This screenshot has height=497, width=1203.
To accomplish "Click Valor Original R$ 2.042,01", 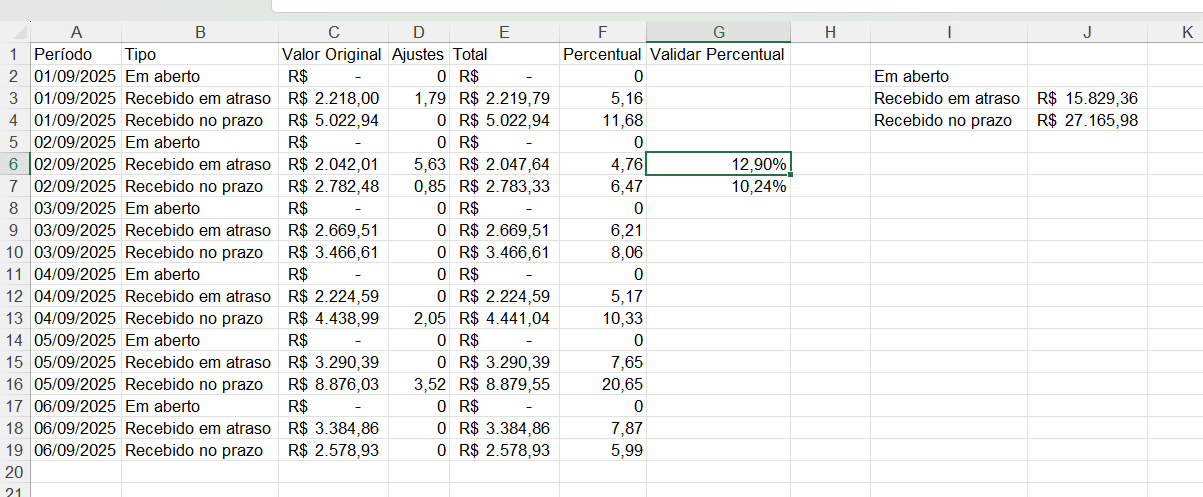I will point(333,164).
